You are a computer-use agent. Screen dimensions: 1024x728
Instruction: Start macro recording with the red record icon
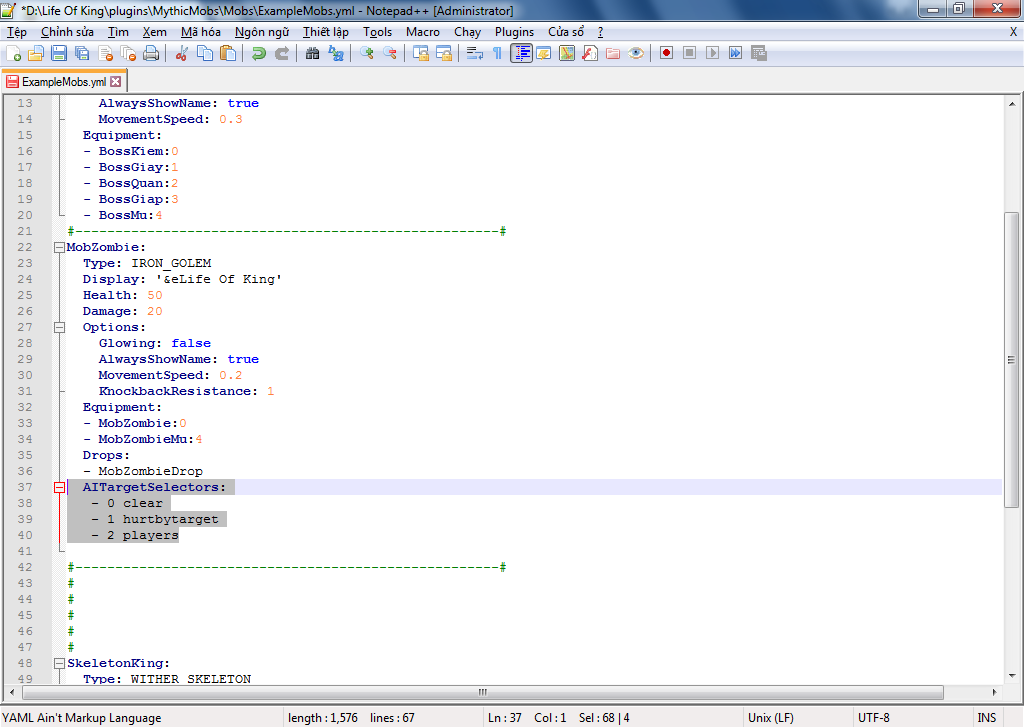[x=666, y=53]
